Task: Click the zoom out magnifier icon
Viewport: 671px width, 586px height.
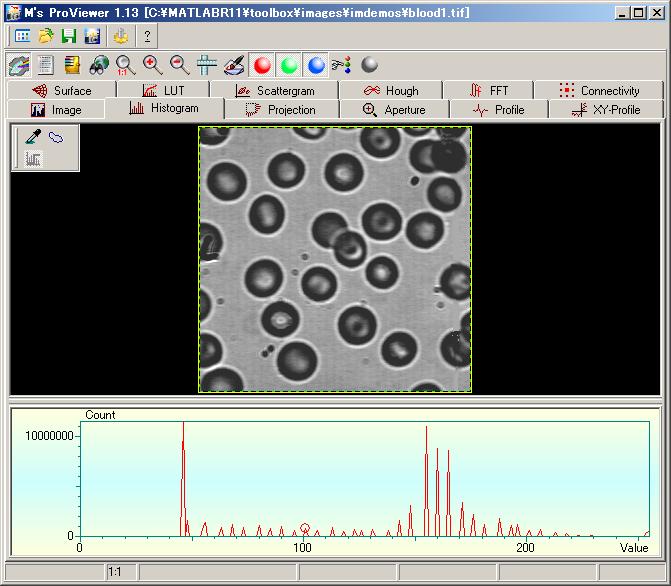Action: pyautogui.click(x=180, y=66)
